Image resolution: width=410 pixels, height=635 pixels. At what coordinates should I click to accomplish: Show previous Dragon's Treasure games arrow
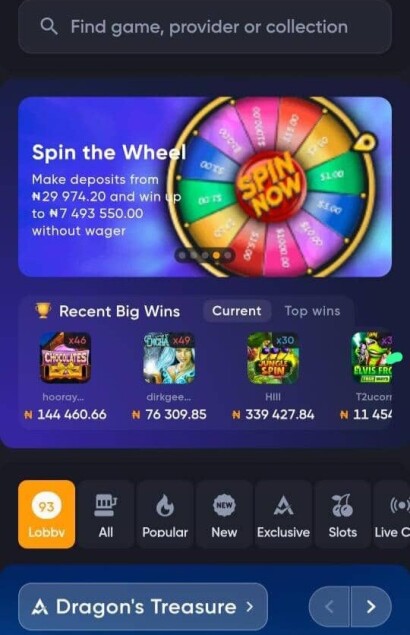pyautogui.click(x=329, y=606)
